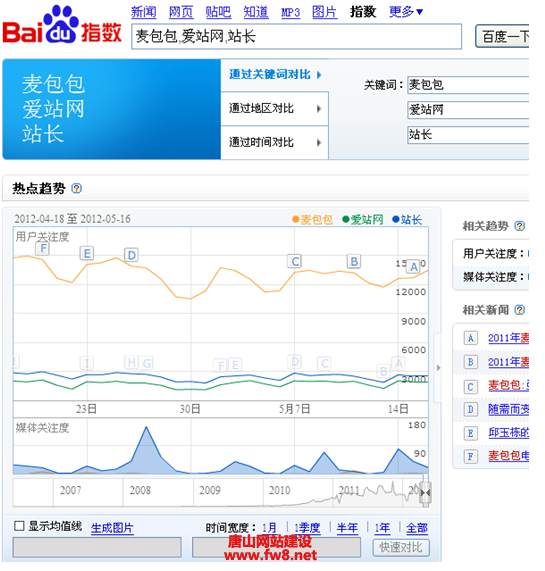545x571 pixels.
Task: Open MP3 navigation link
Action: [291, 12]
